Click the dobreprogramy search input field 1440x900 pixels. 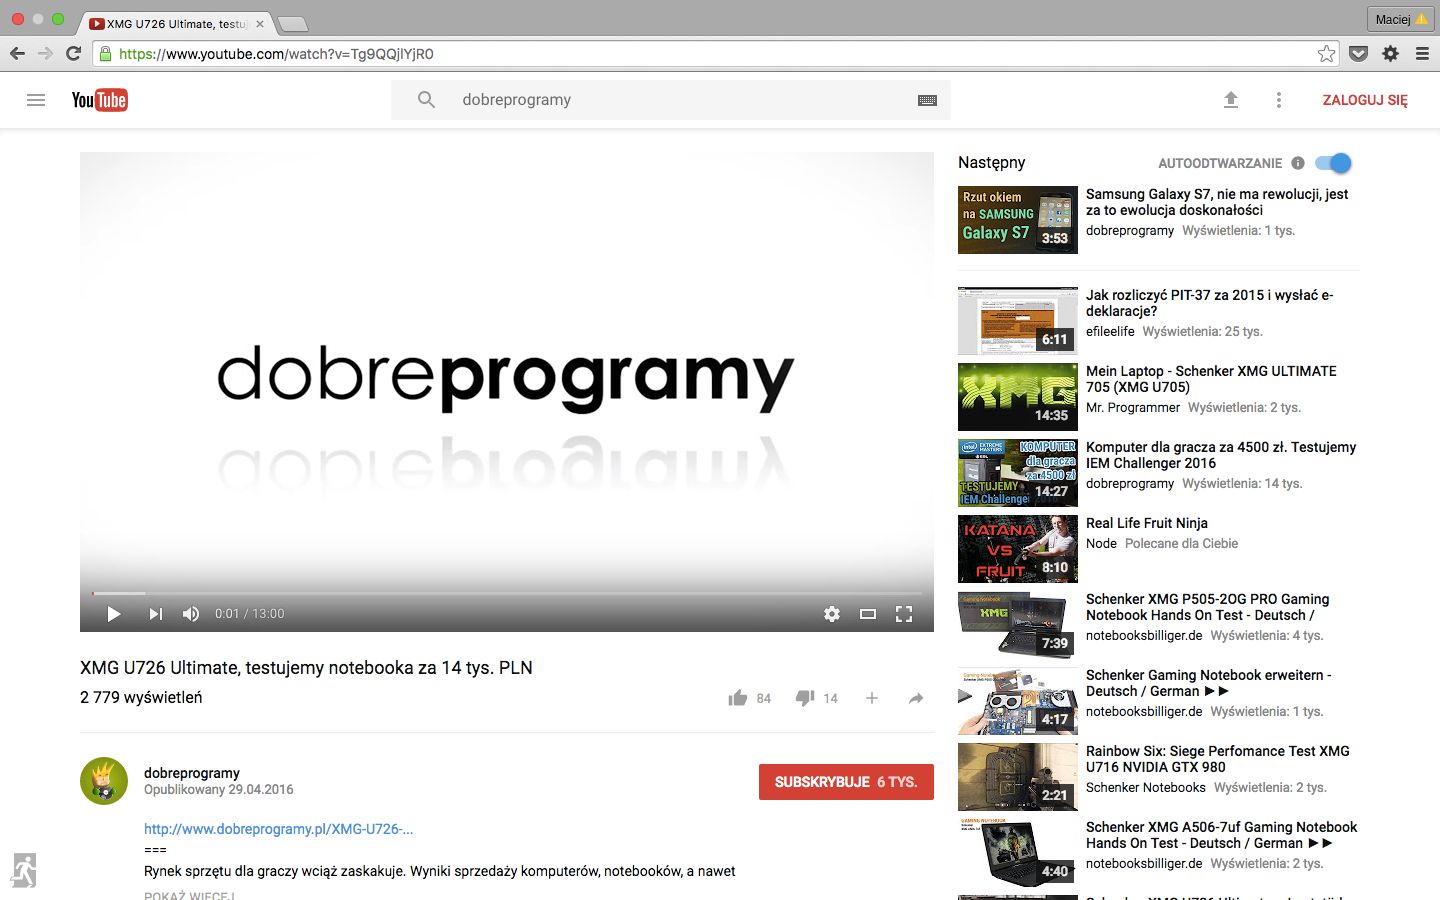tap(680, 100)
